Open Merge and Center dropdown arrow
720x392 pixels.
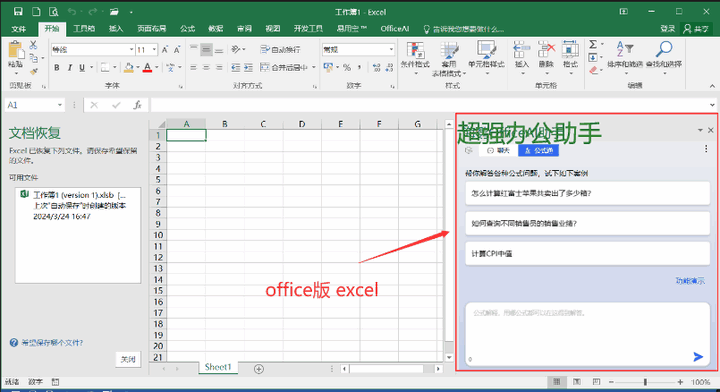click(x=314, y=67)
